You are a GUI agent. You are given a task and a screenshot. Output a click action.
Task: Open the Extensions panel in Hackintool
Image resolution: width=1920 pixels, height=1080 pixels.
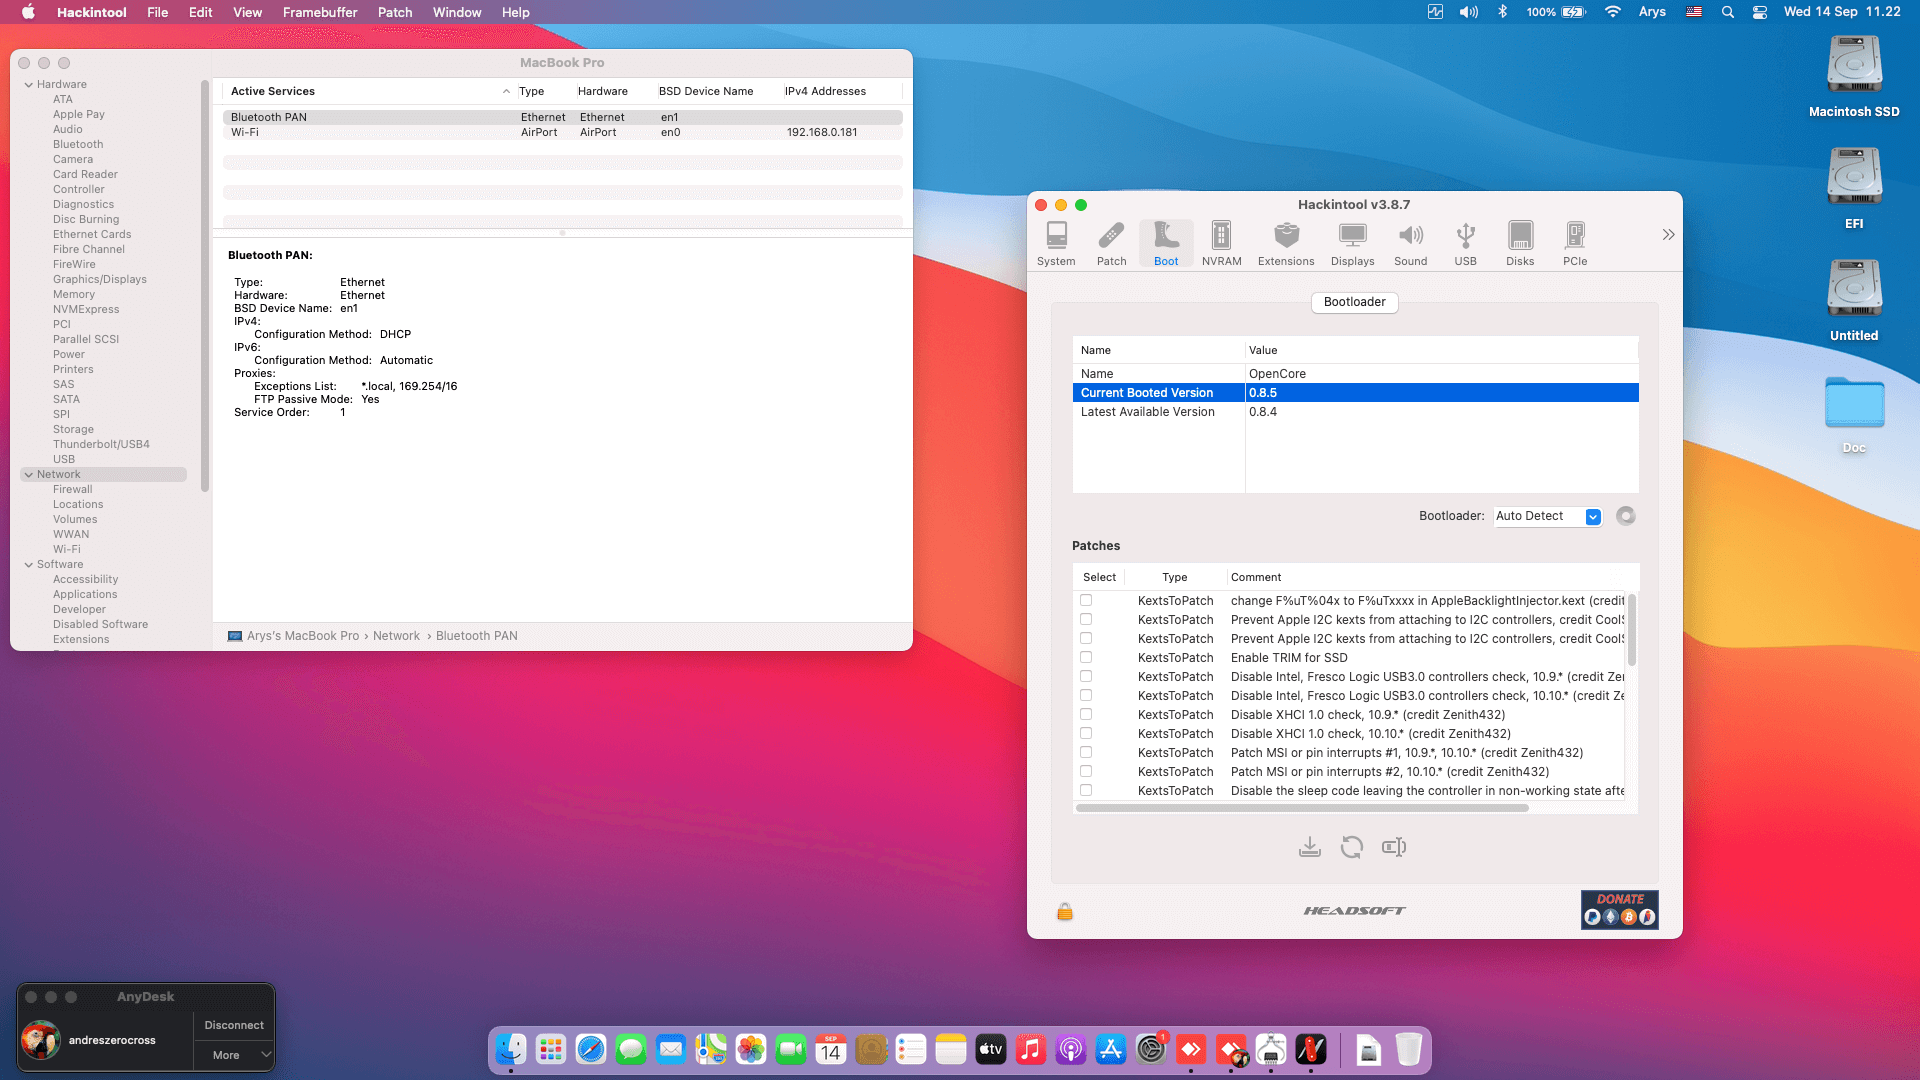coord(1286,243)
